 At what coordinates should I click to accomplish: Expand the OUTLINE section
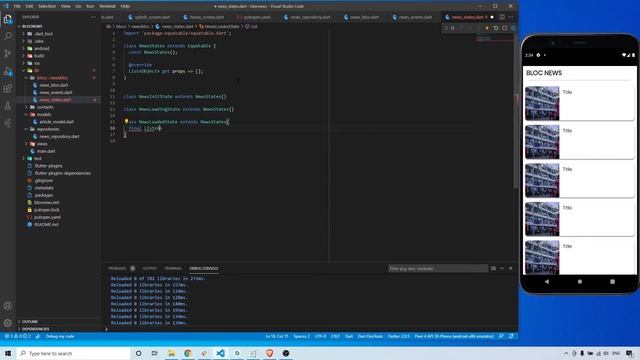(30, 322)
